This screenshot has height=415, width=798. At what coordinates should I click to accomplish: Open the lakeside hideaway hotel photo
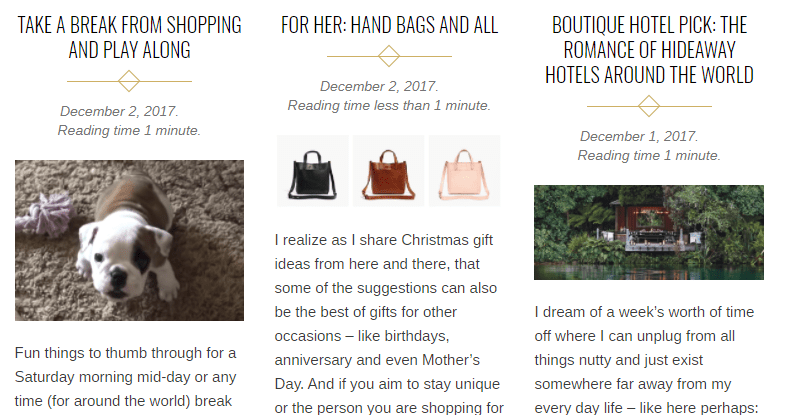click(649, 232)
